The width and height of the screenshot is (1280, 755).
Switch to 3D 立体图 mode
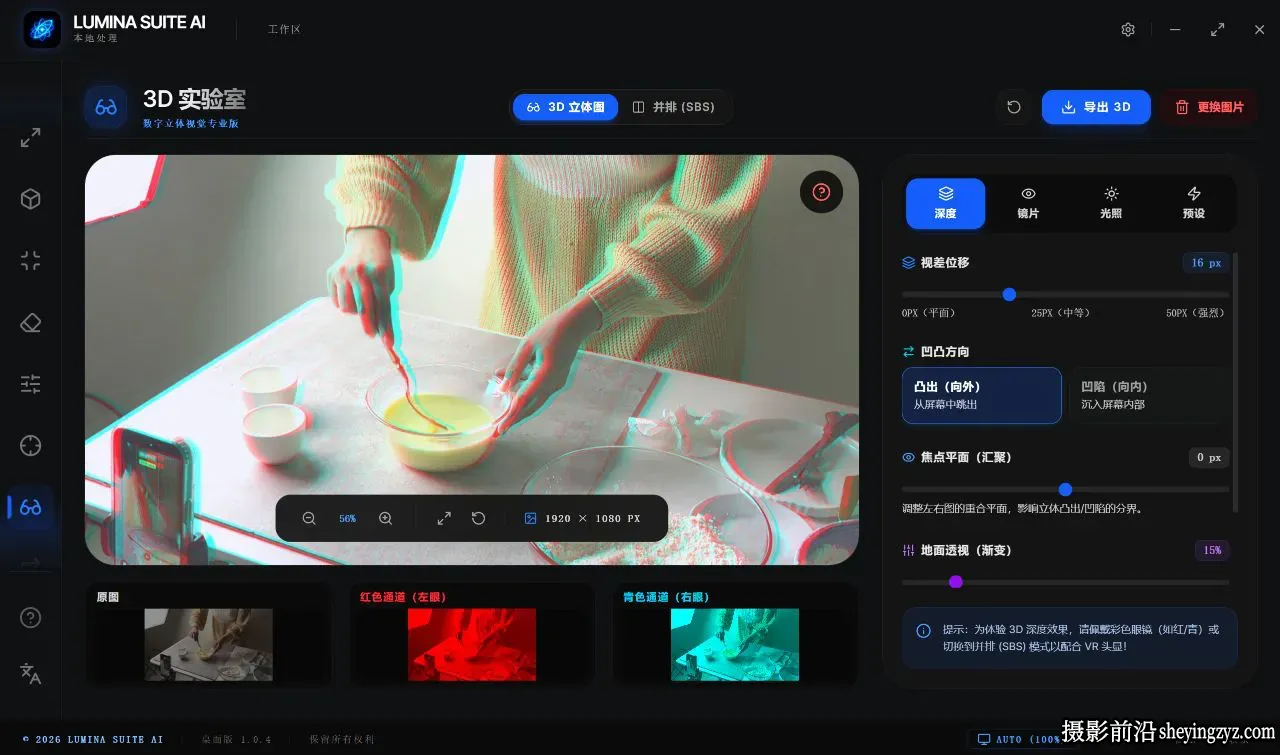(566, 107)
